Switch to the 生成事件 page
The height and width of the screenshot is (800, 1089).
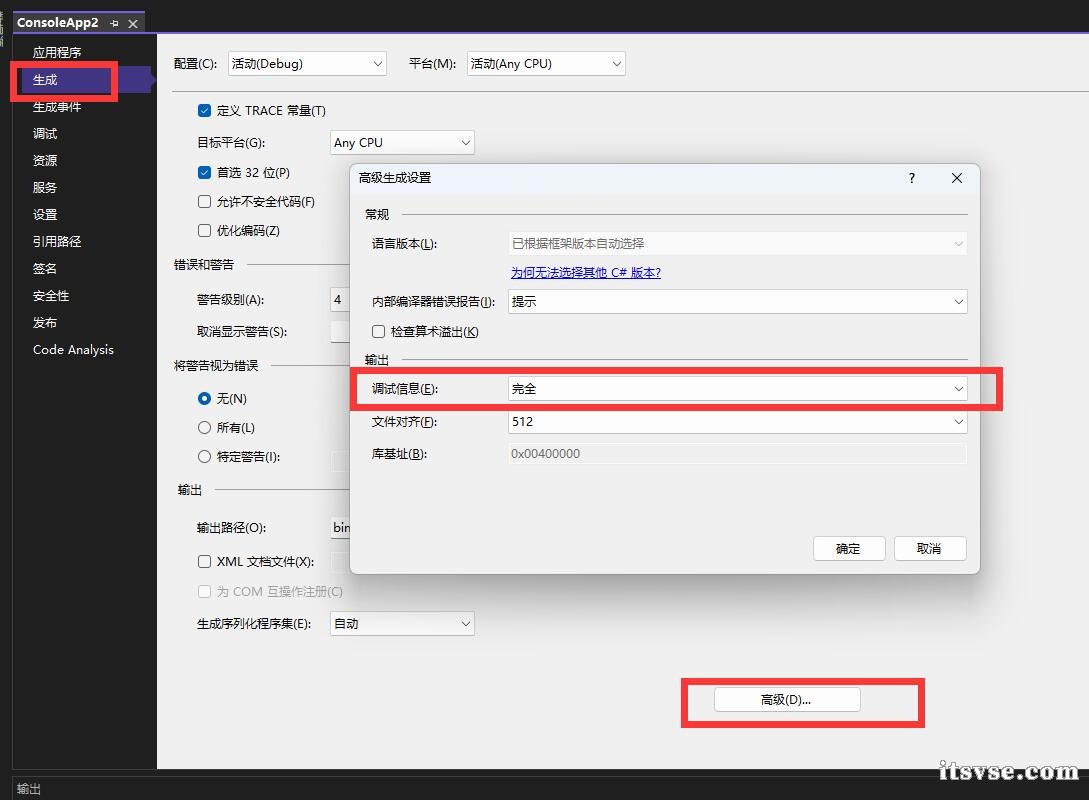[x=57, y=107]
